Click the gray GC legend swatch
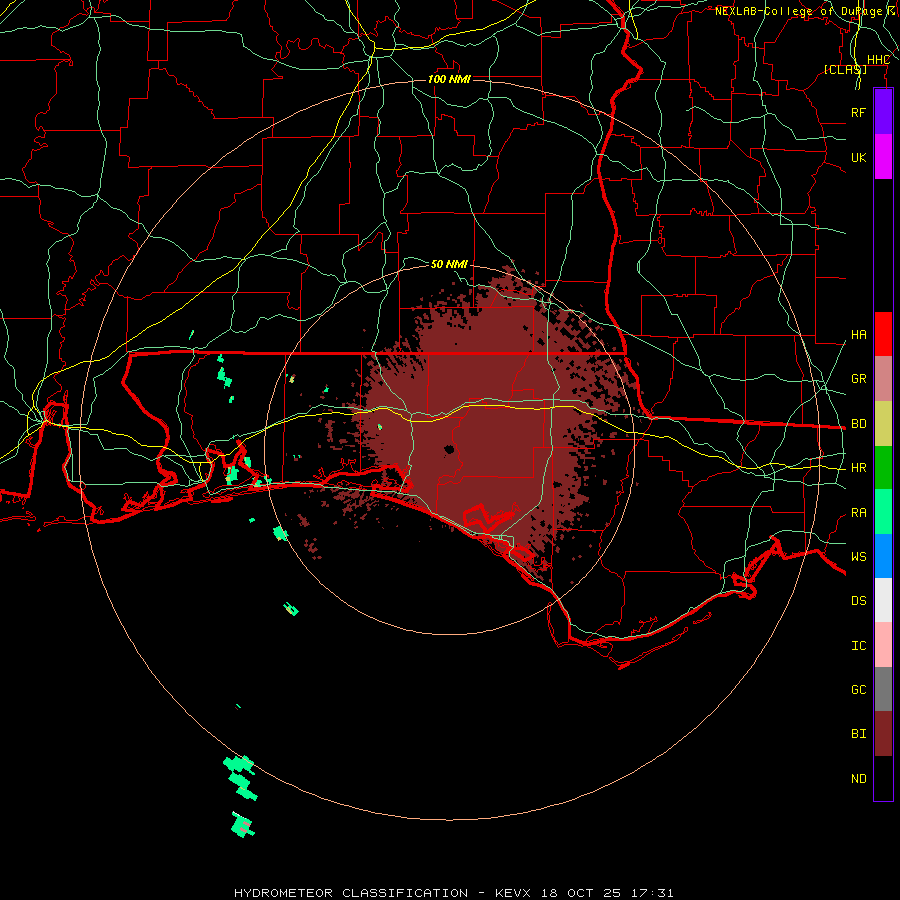The image size is (900, 900). coord(883,689)
